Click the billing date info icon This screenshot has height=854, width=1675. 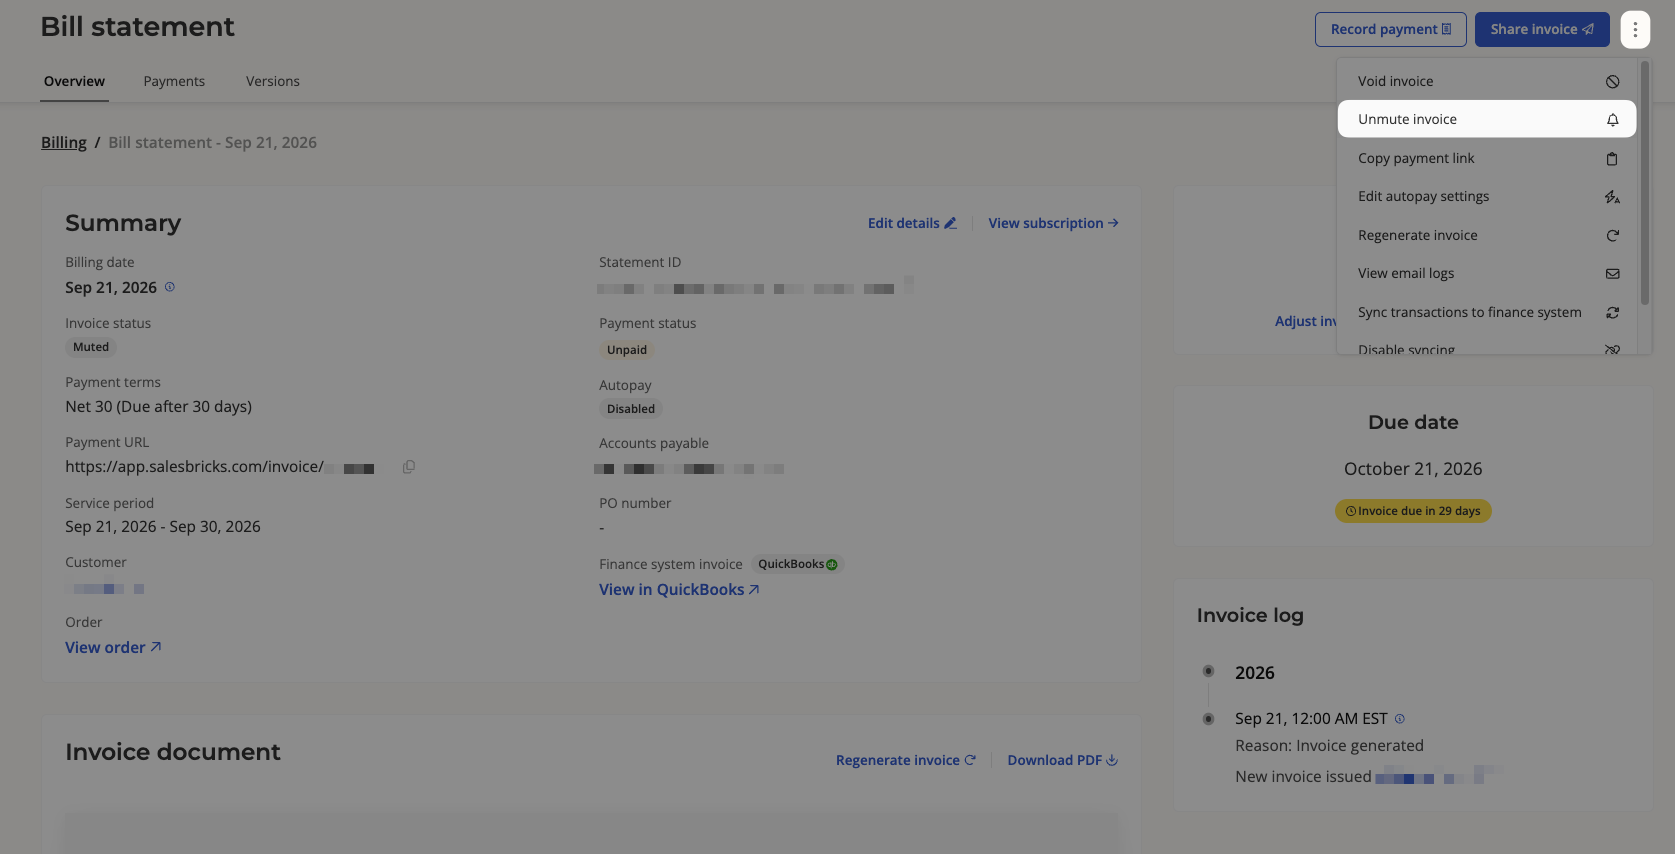coord(169,287)
